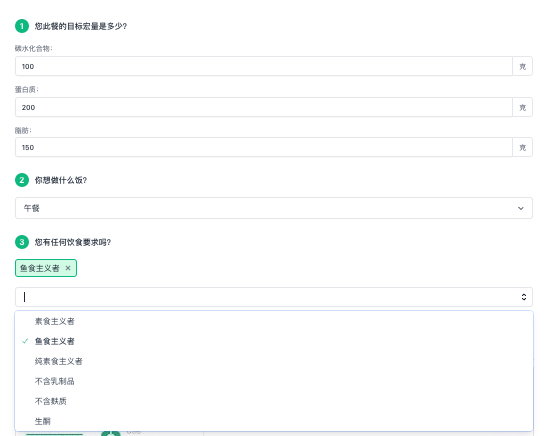Click the heading 你想做什么饭?
Image resolution: width=558 pixels, height=436 pixels.
tap(61, 180)
